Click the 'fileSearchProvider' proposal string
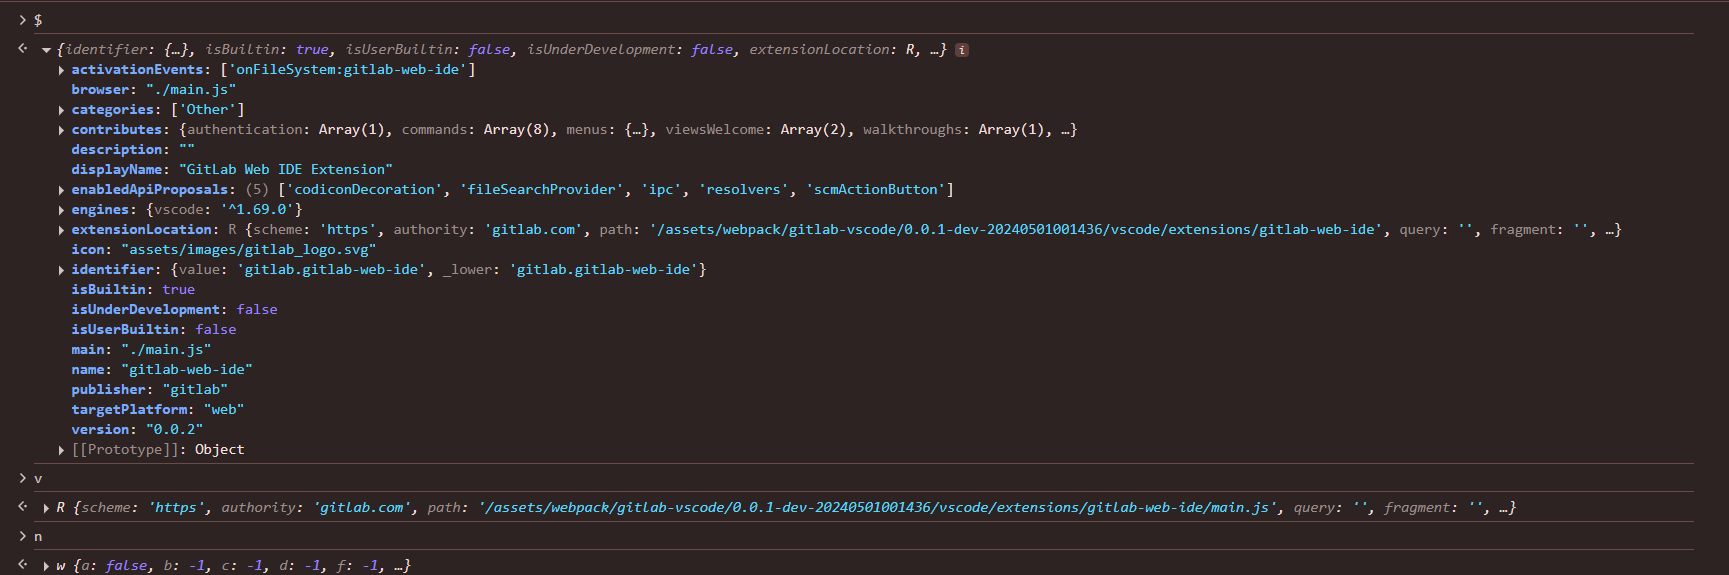The image size is (1729, 575). [x=542, y=190]
